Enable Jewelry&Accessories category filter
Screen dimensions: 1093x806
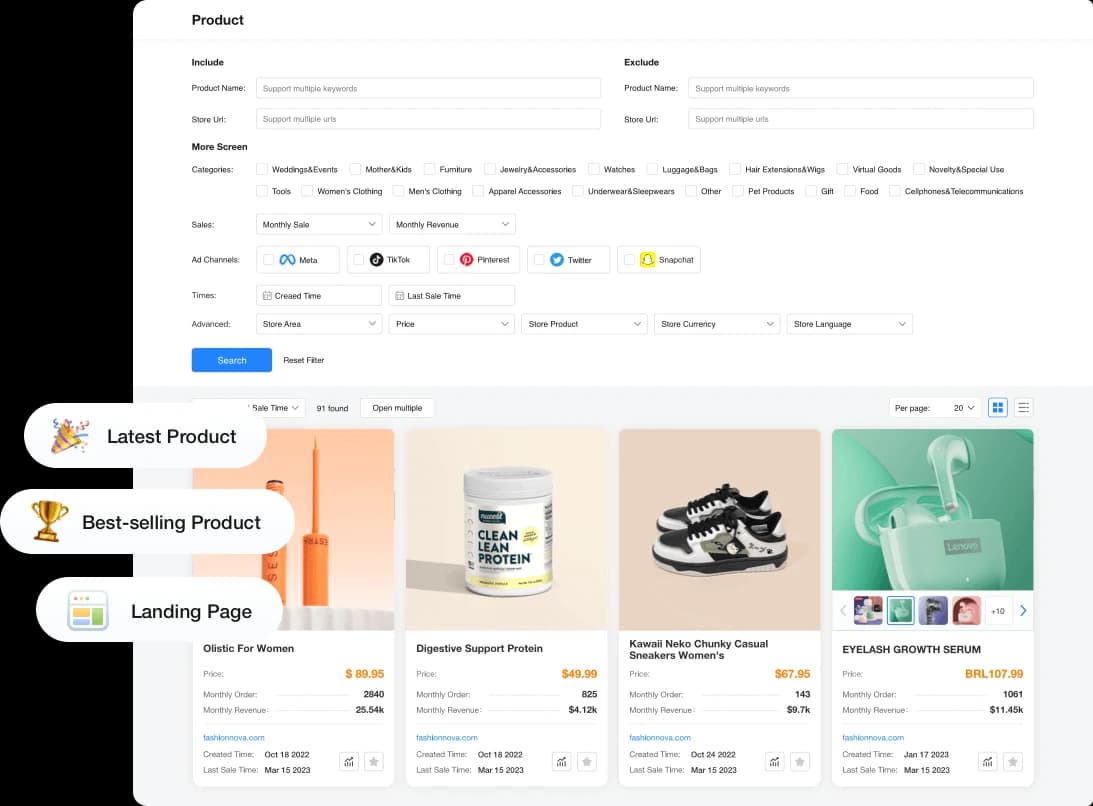(490, 169)
